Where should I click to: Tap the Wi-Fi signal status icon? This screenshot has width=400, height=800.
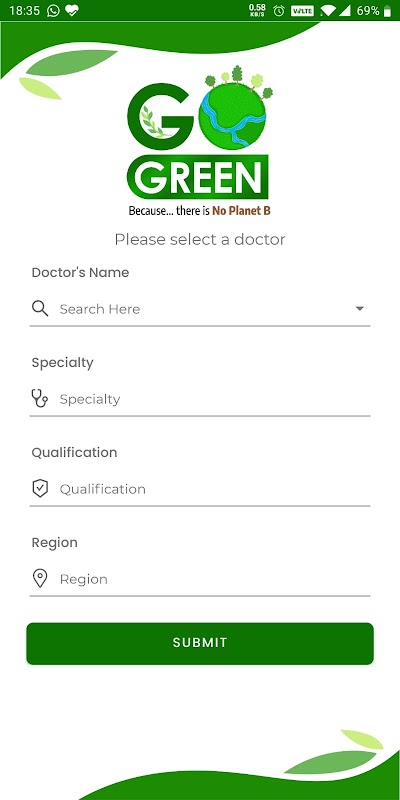pyautogui.click(x=328, y=11)
